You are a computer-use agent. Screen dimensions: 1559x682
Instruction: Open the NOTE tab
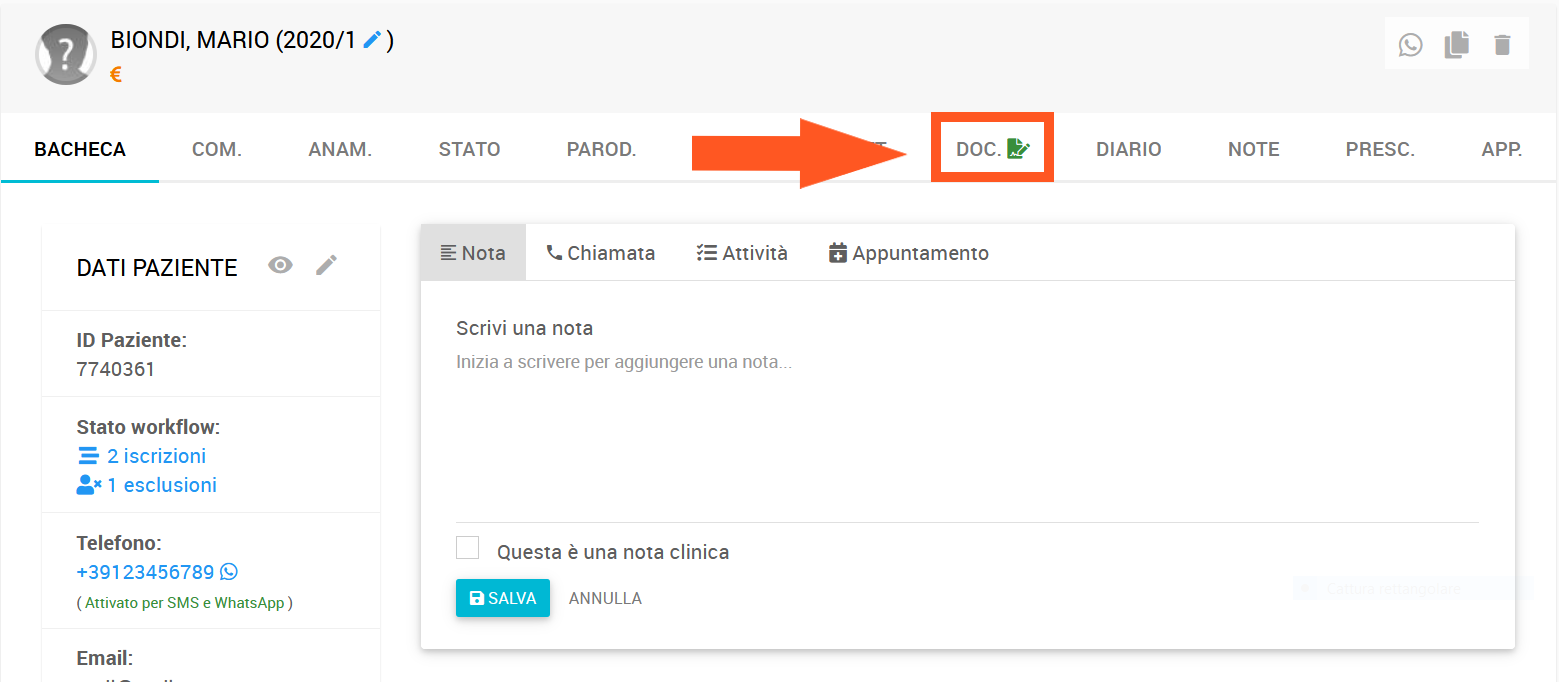(x=1254, y=150)
